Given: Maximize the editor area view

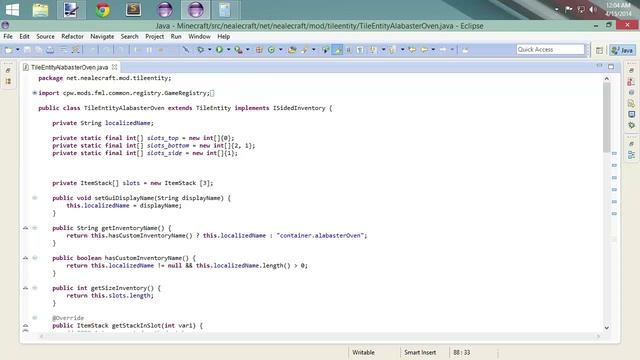Looking at the screenshot, I should pos(611,67).
